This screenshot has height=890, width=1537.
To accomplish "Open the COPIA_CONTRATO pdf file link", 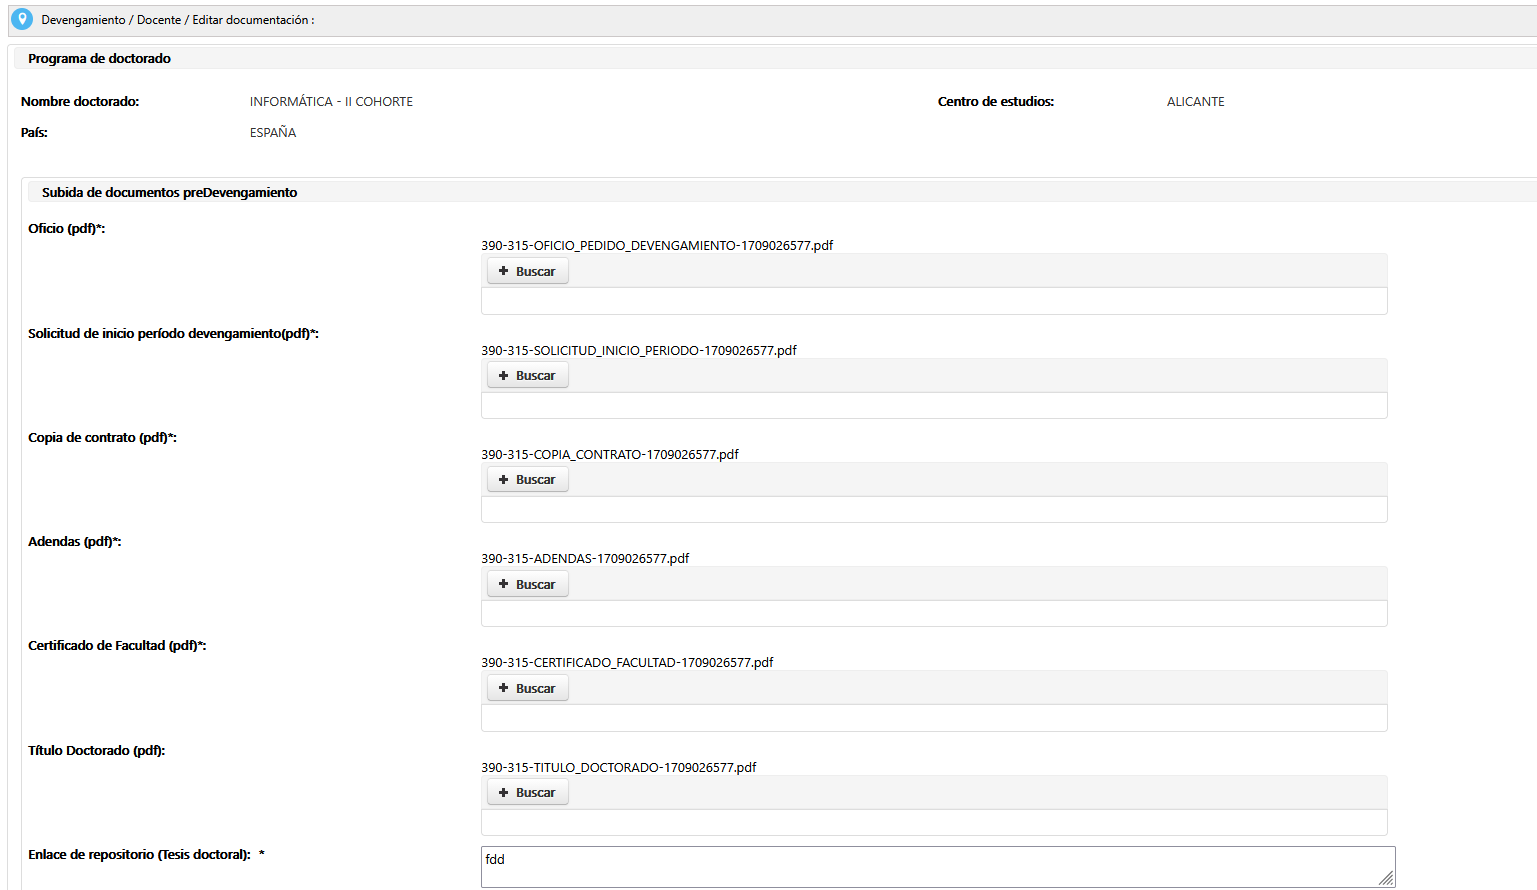I will [609, 455].
